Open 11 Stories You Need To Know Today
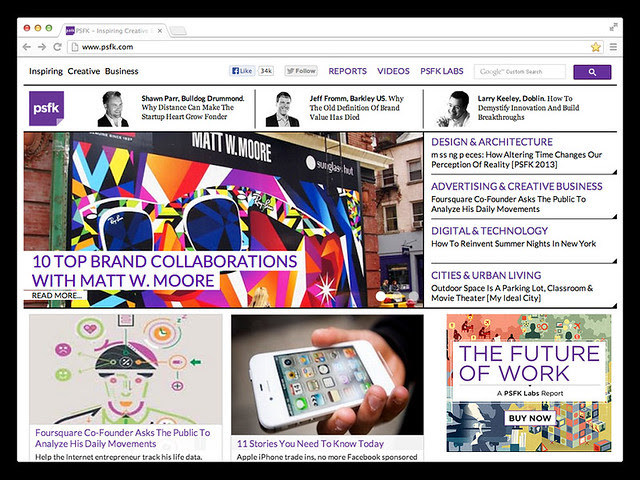Image resolution: width=640 pixels, height=480 pixels. click(310, 444)
